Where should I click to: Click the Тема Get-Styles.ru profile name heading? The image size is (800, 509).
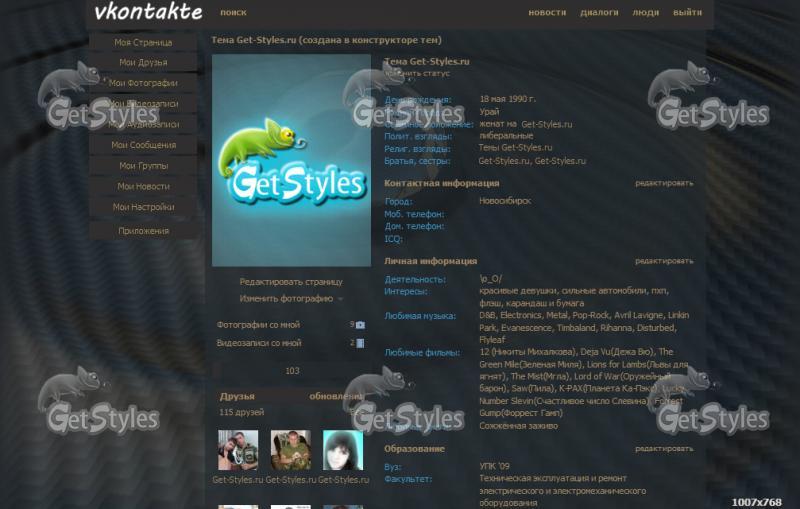tap(427, 61)
